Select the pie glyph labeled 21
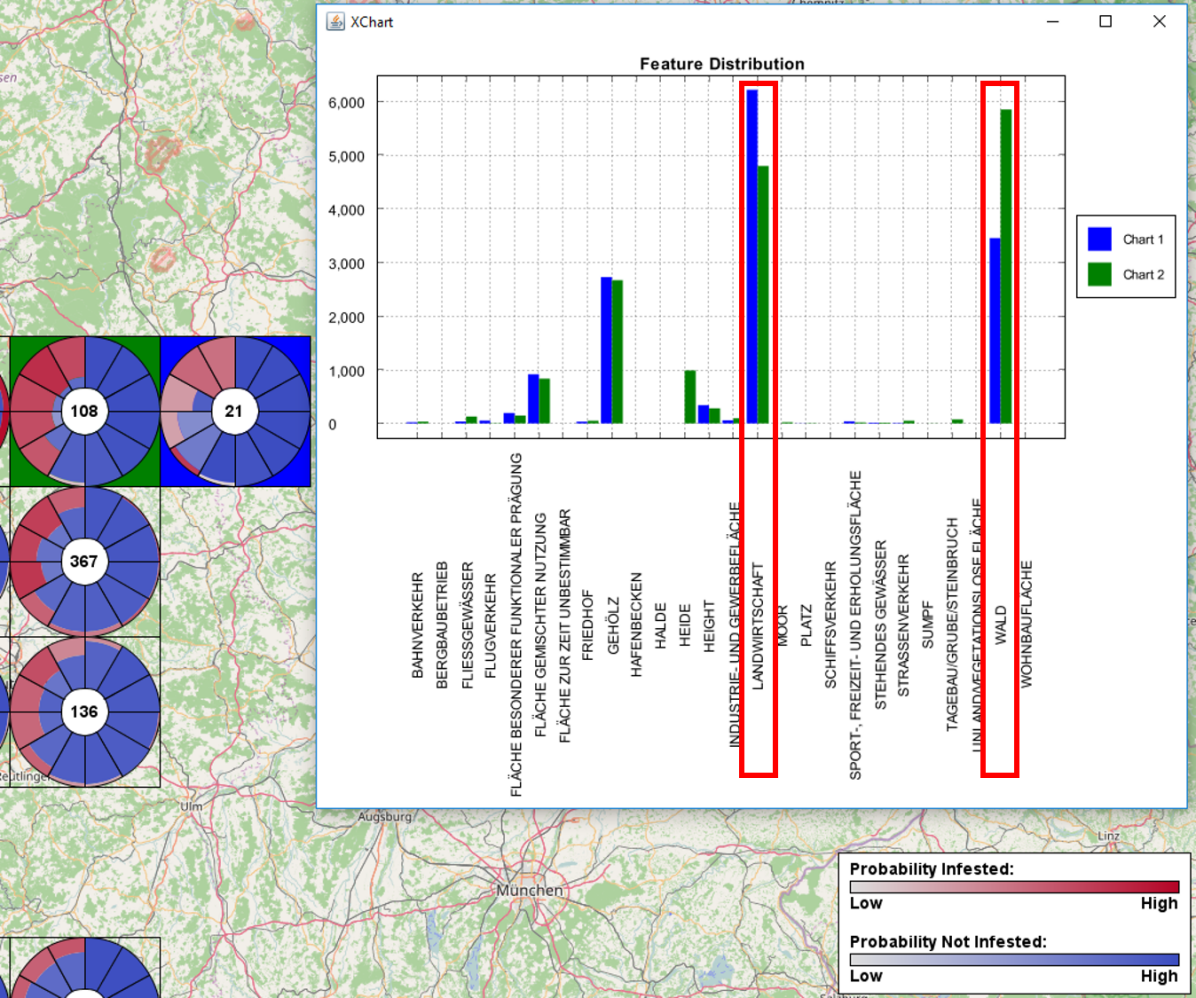 [235, 411]
